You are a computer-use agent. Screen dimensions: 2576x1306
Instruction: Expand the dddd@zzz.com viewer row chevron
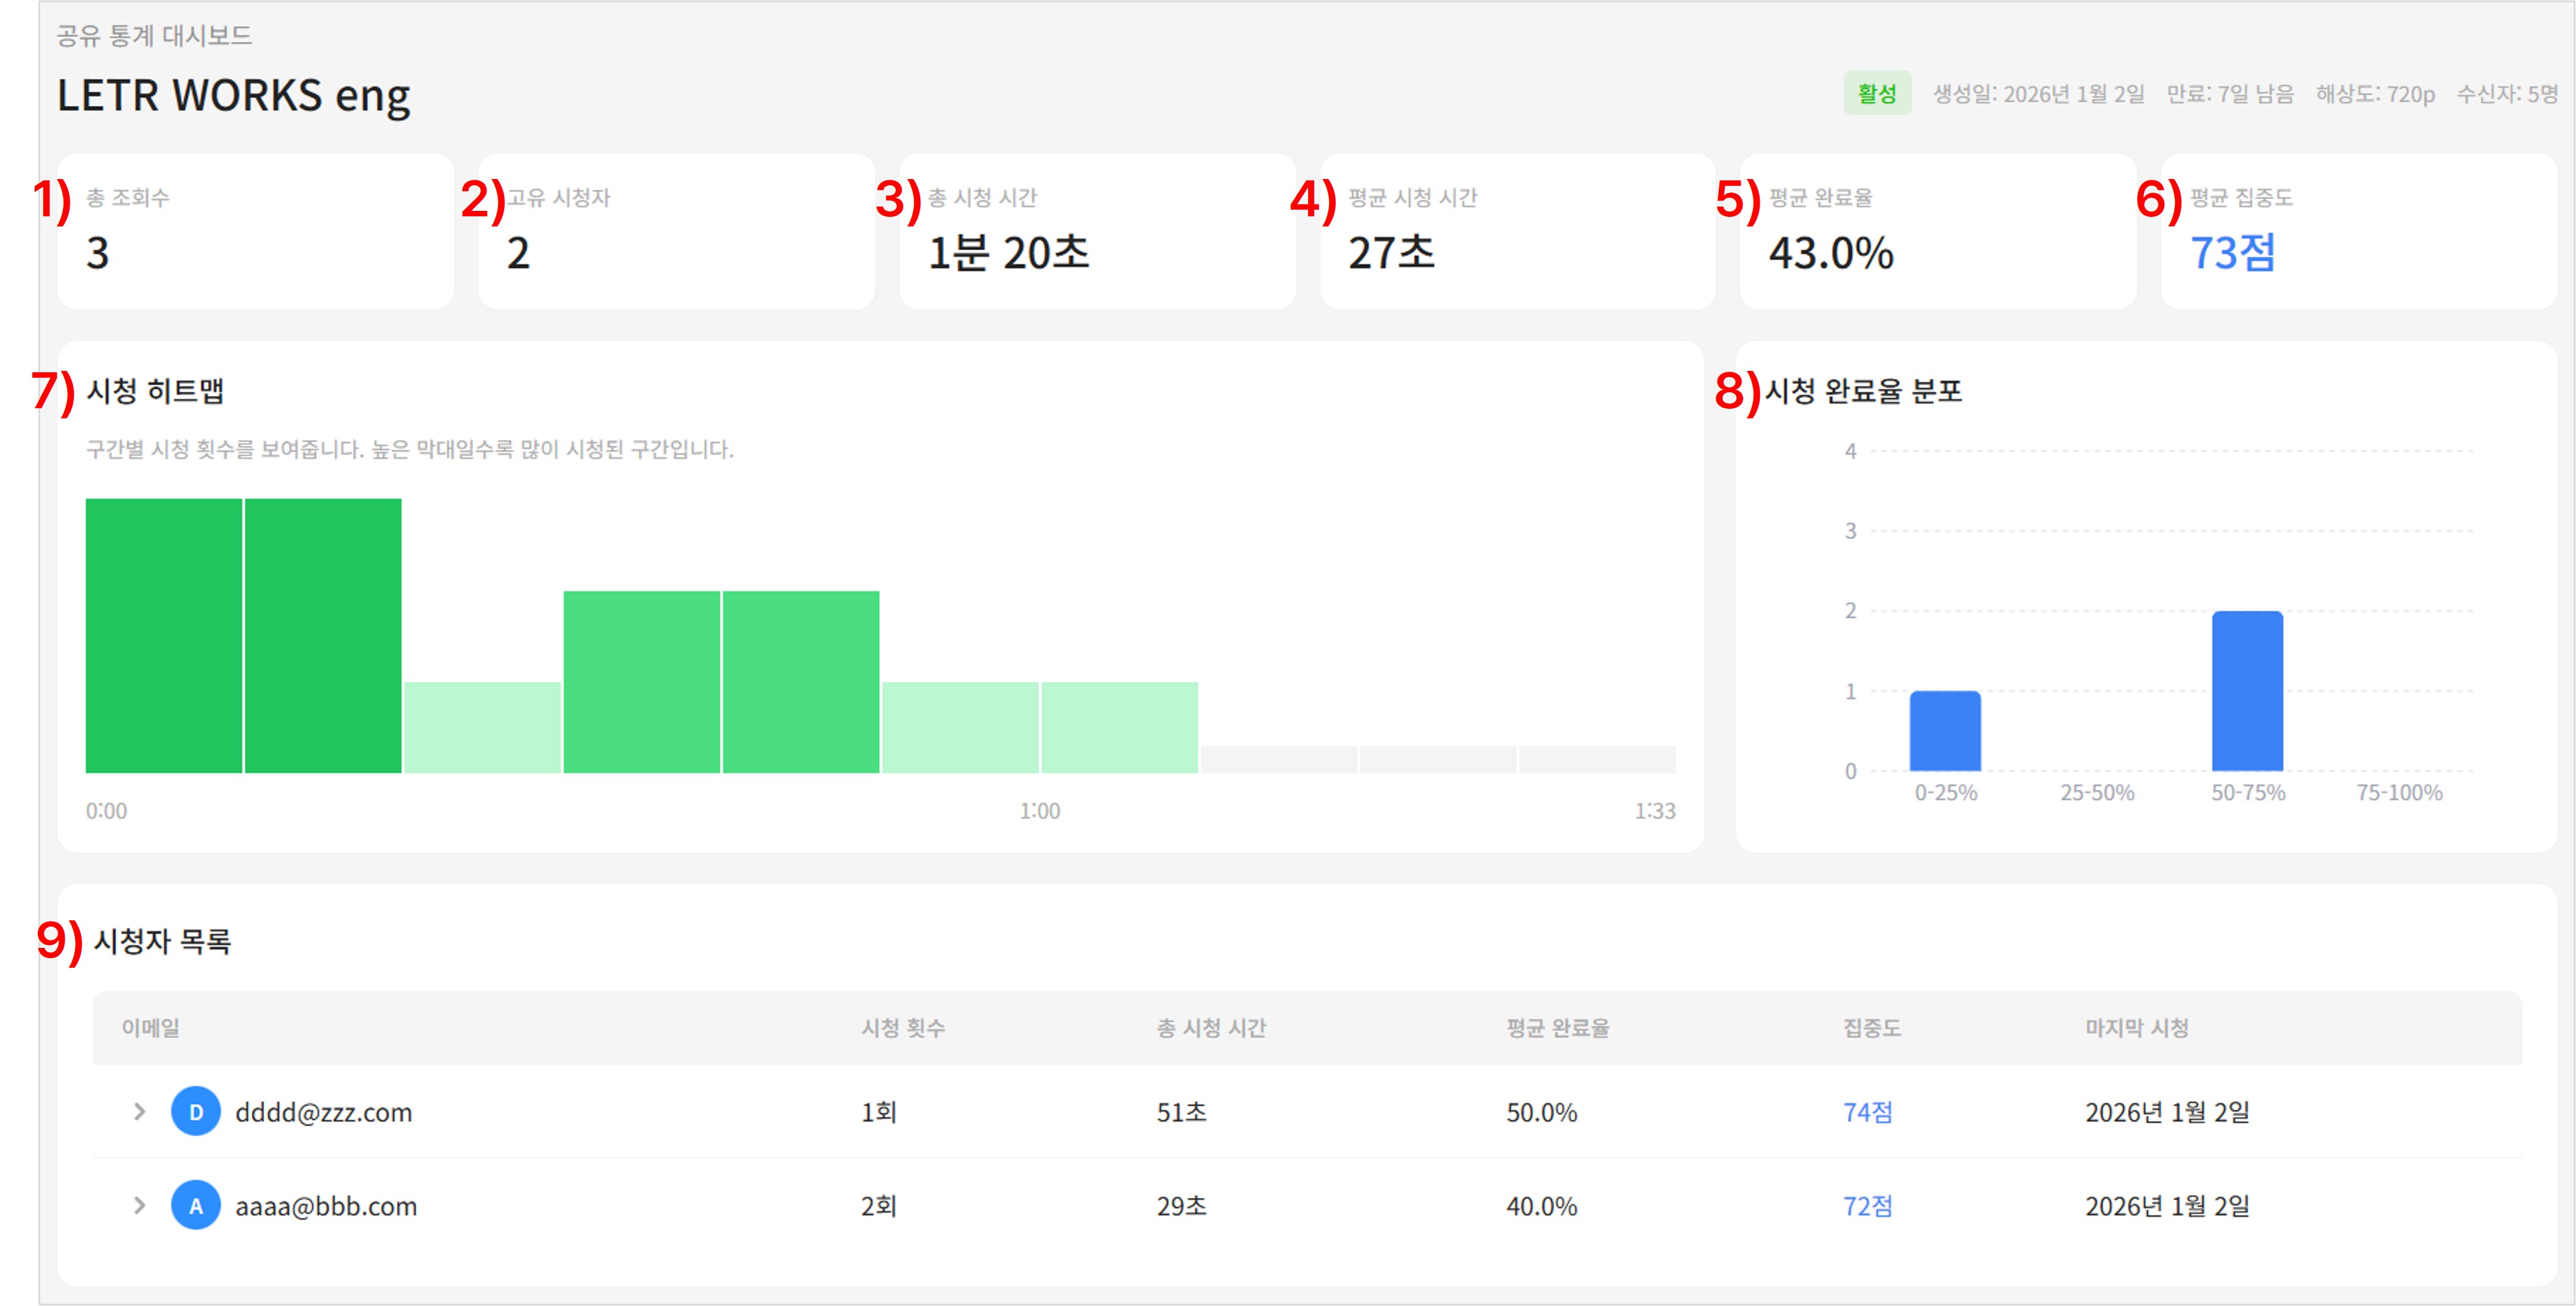(x=139, y=1111)
